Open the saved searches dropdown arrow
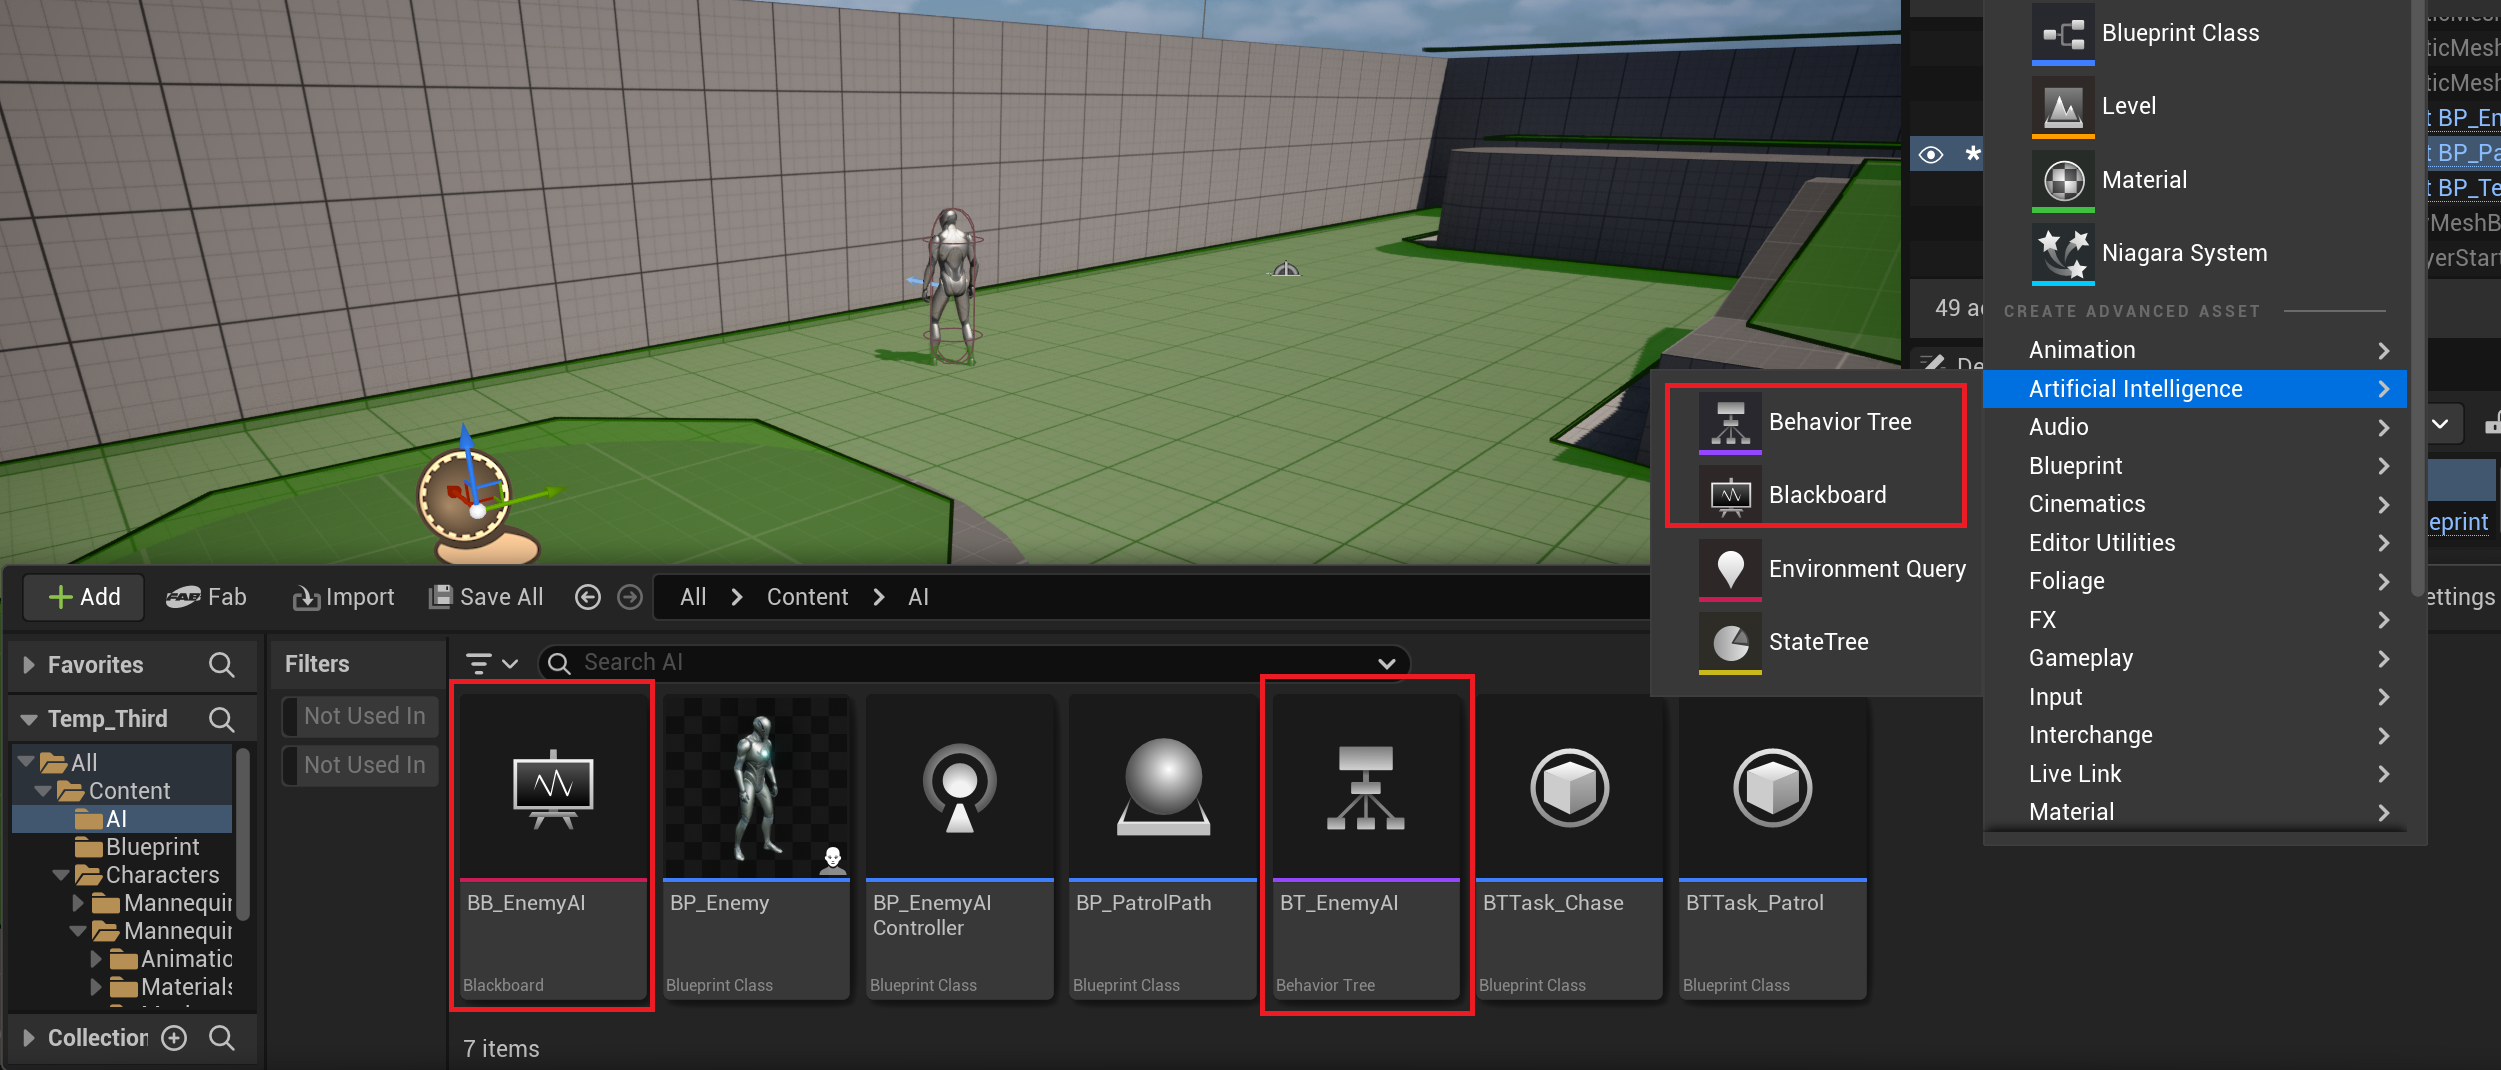This screenshot has width=2501, height=1070. pos(1387,663)
